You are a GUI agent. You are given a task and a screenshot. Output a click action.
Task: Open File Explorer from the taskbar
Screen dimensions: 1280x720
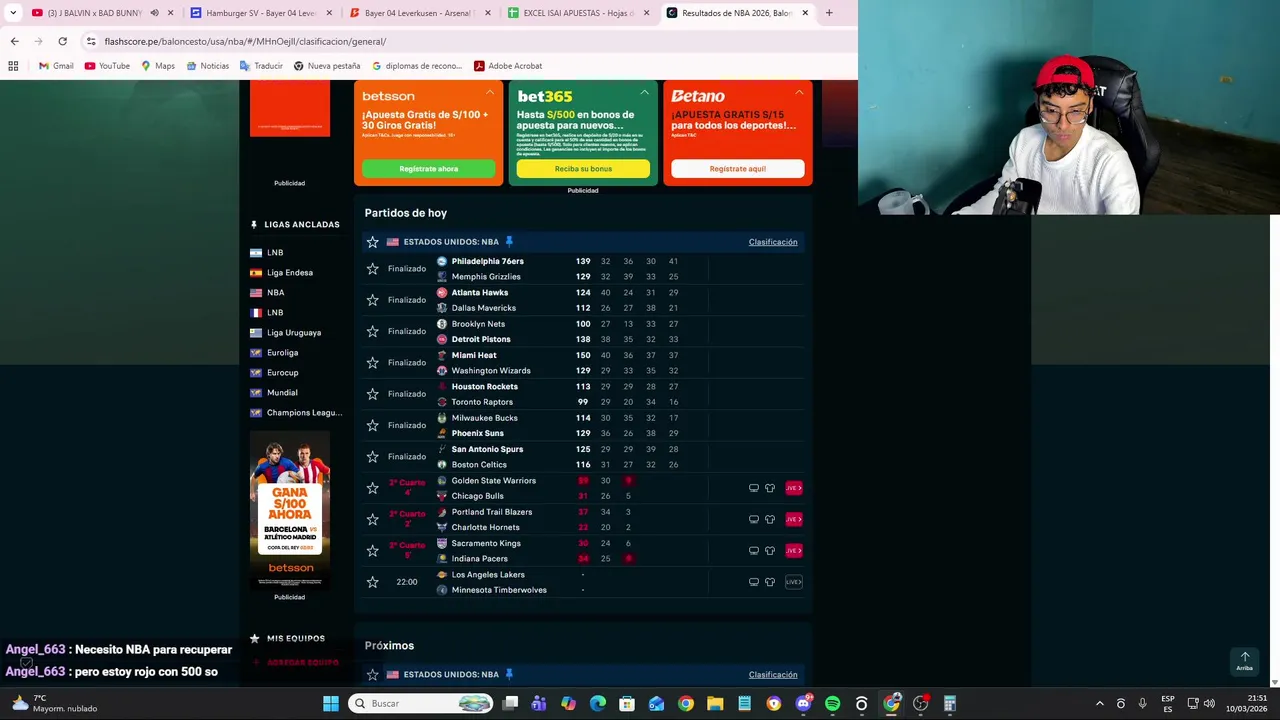coord(715,704)
